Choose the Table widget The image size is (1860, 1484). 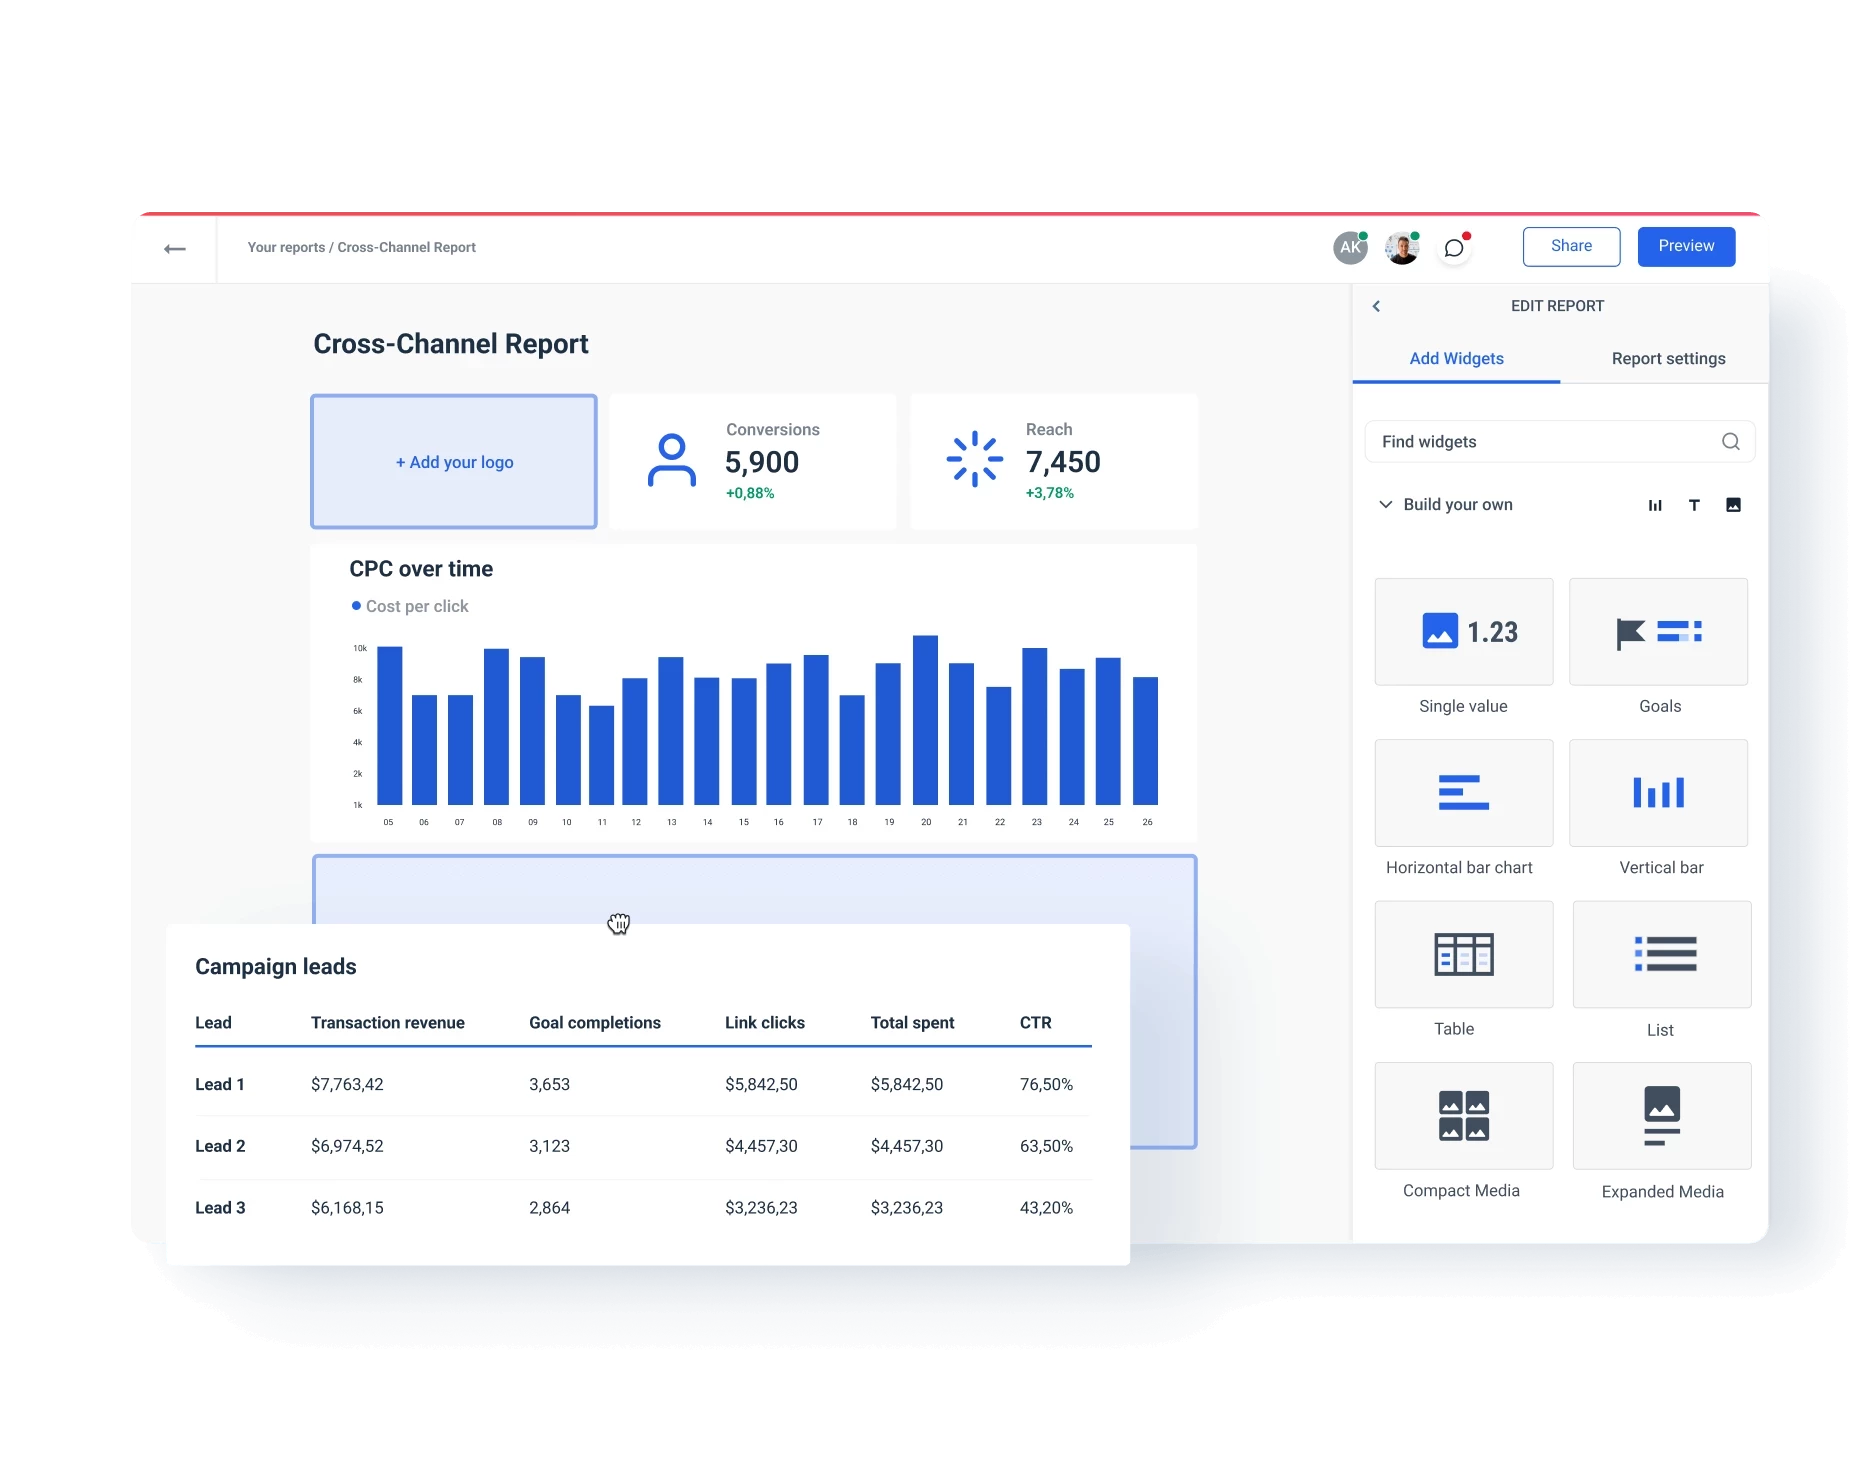click(1463, 954)
